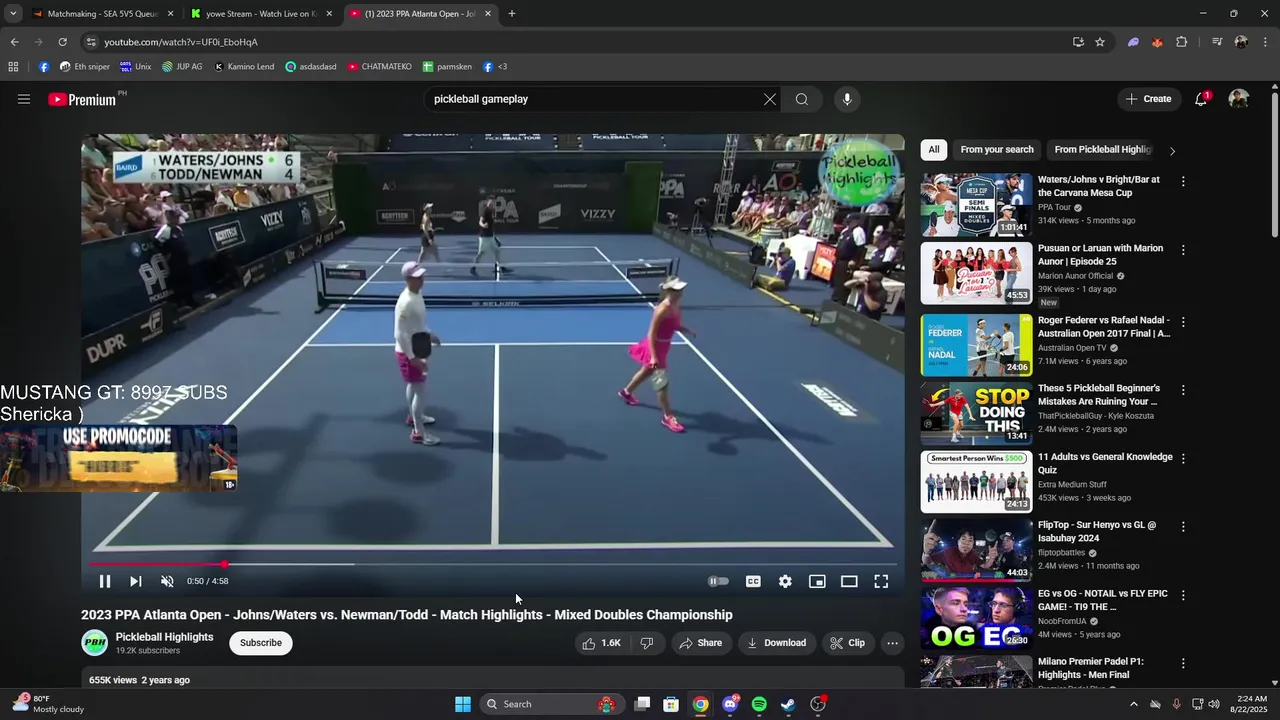Reload the page
This screenshot has height=720, width=1280.
click(62, 42)
